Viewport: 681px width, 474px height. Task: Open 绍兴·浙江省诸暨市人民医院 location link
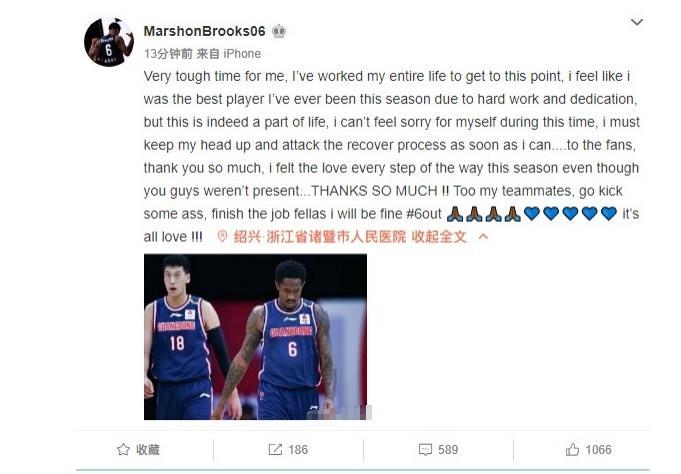pyautogui.click(x=319, y=237)
